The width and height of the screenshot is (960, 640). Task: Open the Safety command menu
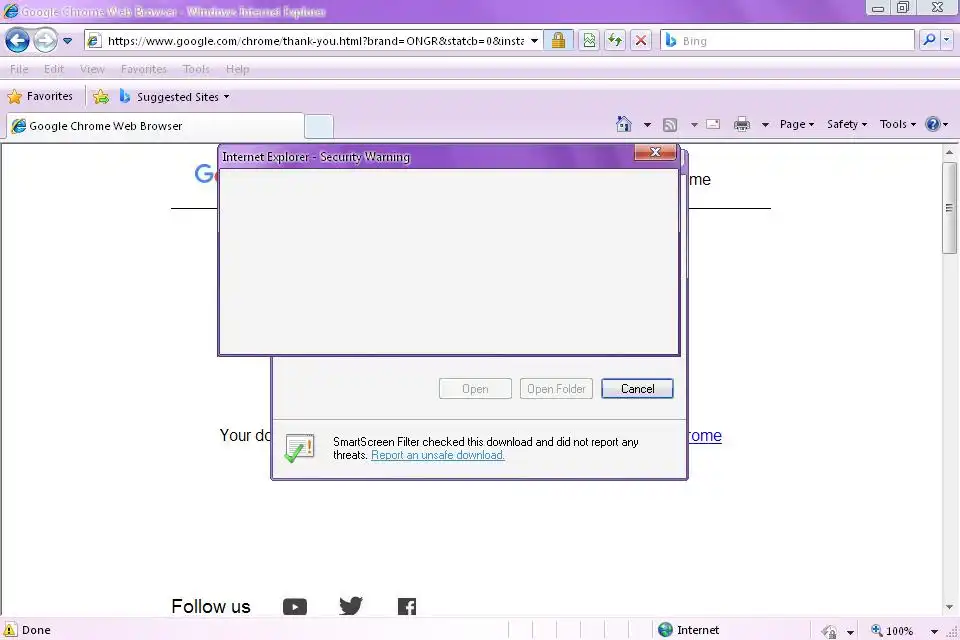click(x=847, y=124)
